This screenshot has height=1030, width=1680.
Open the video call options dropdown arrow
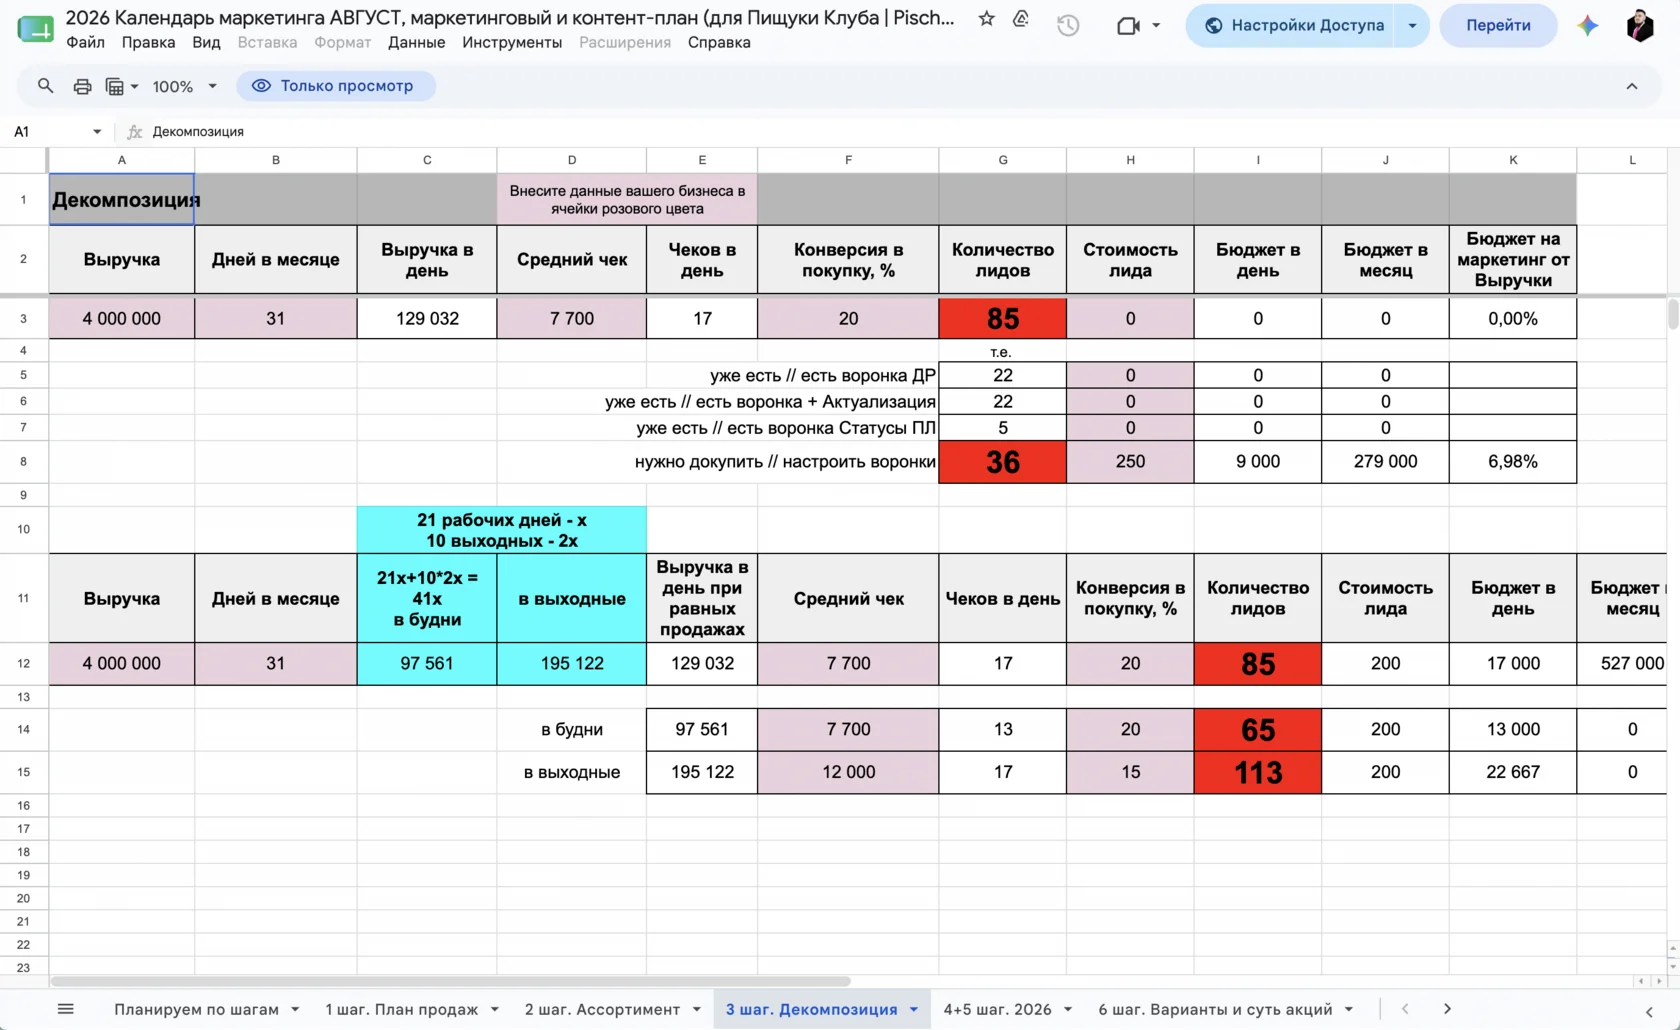click(1156, 26)
